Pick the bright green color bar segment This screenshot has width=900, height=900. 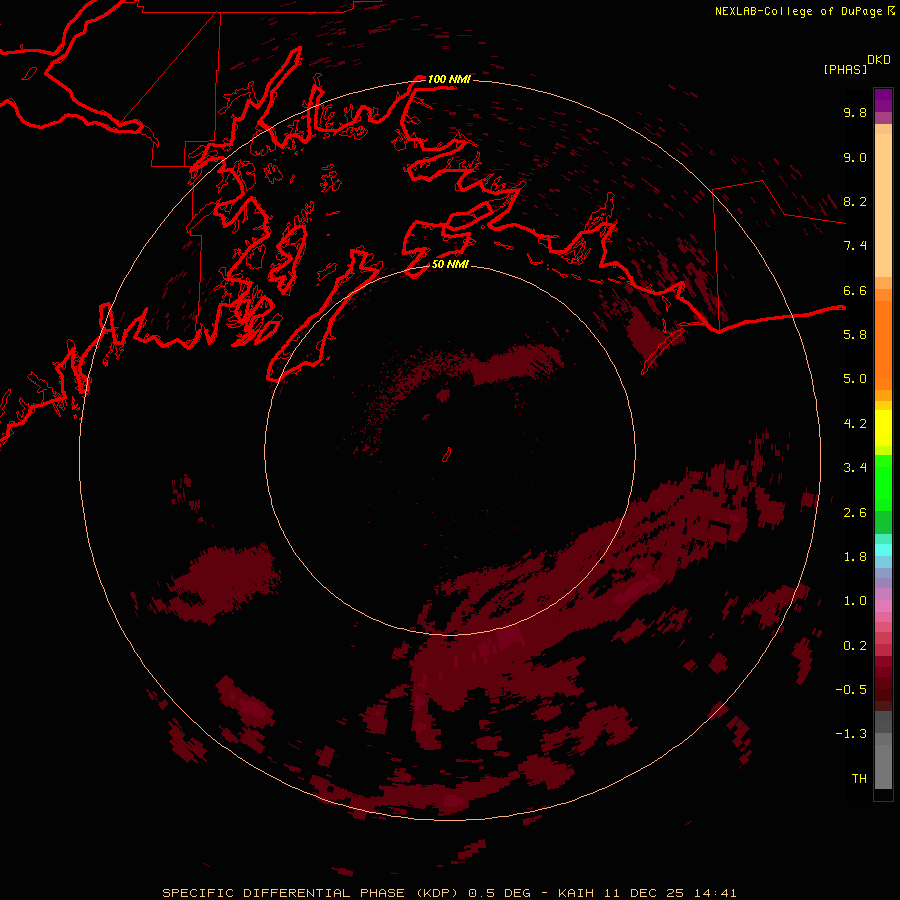883,482
